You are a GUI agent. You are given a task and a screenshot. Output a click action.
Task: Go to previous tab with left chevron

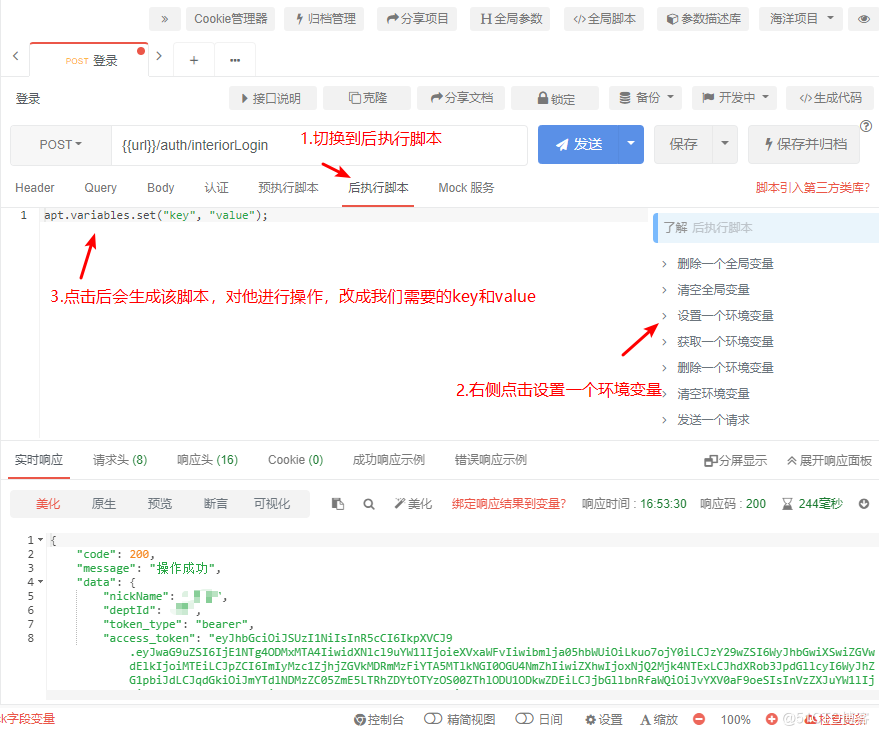click(x=16, y=56)
